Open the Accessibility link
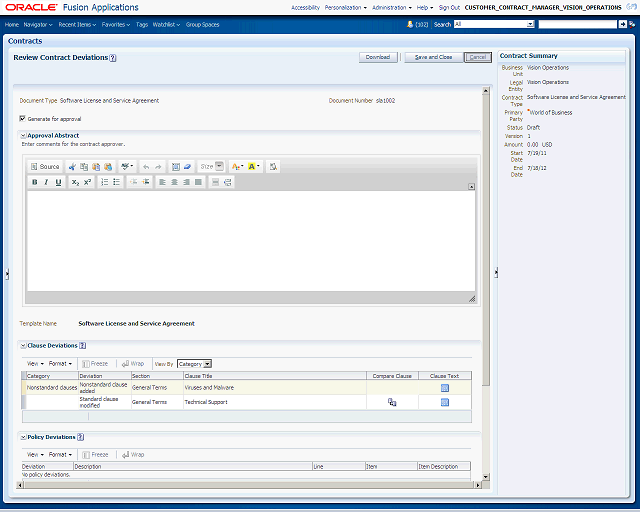The image size is (640, 512). point(305,7)
